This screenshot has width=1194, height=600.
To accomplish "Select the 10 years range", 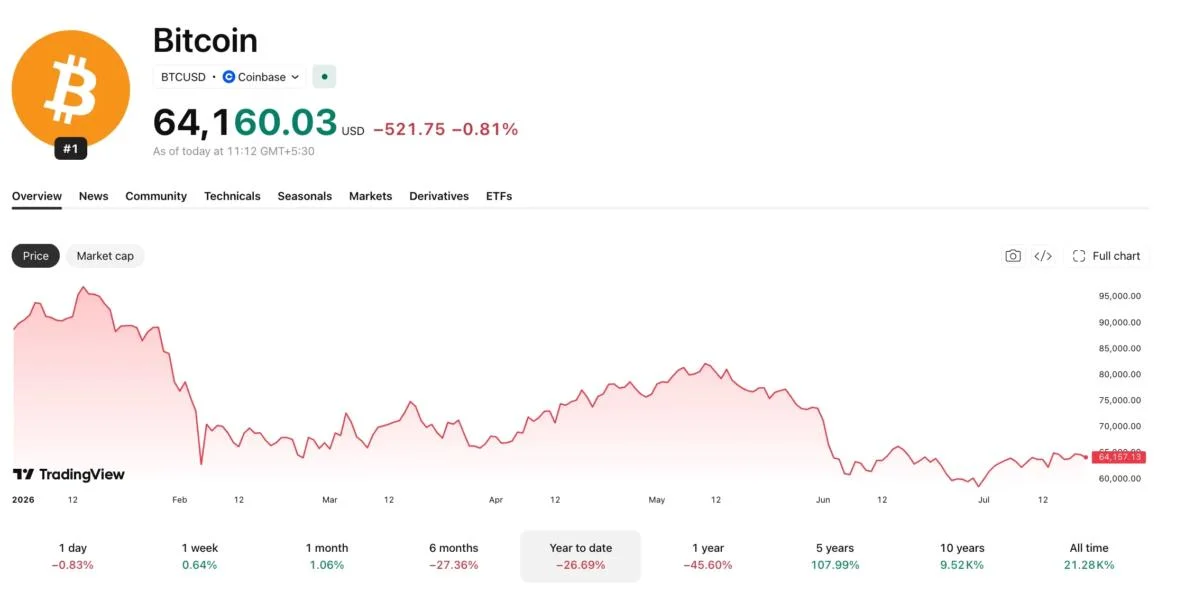I will [x=963, y=557].
